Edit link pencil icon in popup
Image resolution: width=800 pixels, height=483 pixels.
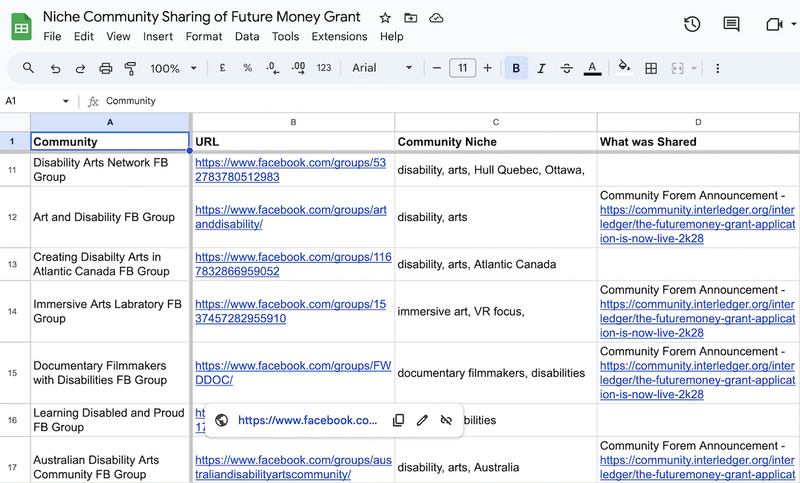point(422,420)
